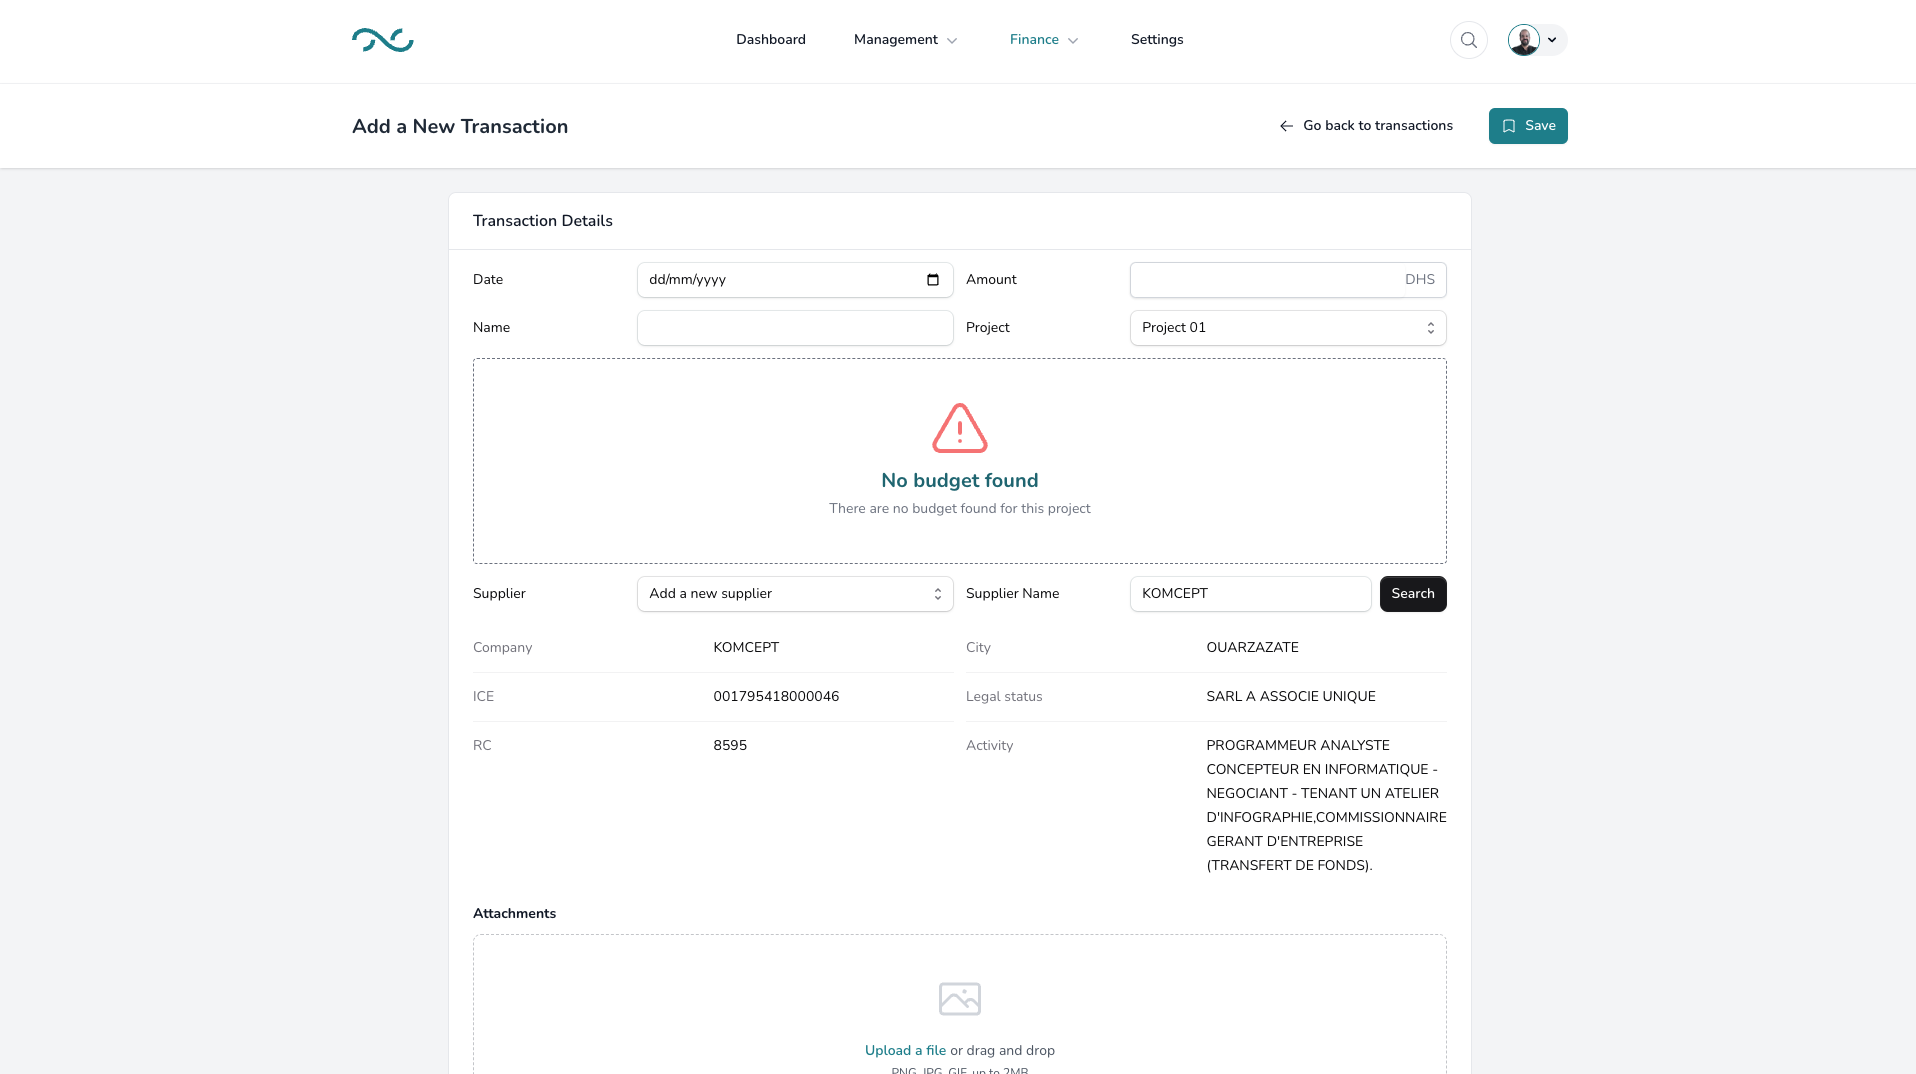The width and height of the screenshot is (1916, 1074).
Task: Expand the Finance menu
Action: coord(1043,40)
